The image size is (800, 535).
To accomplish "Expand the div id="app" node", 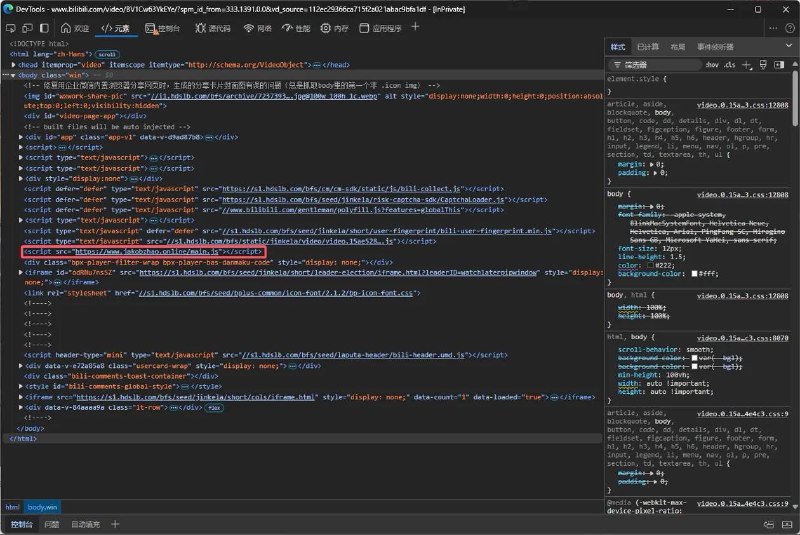I will click(x=21, y=136).
